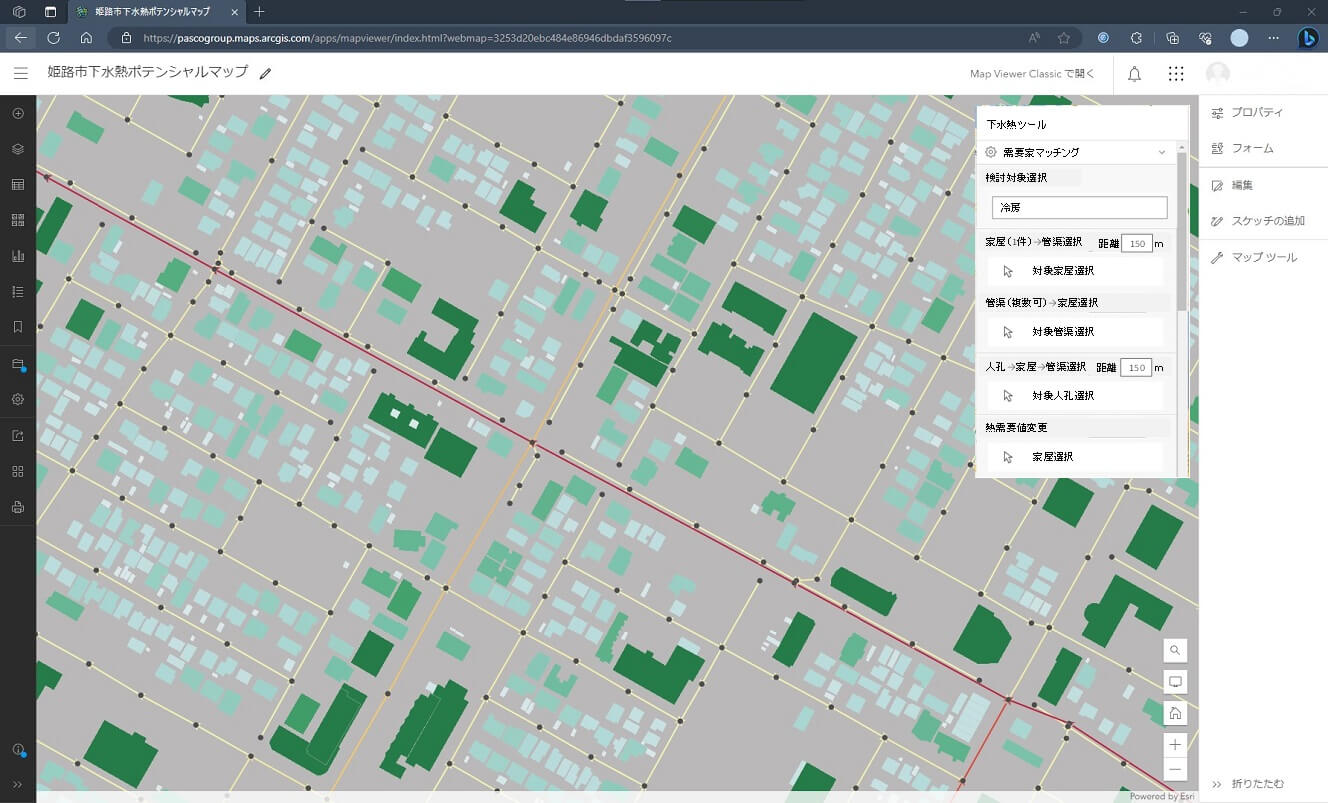Screen dimensions: 1328x803
Task: Return the map to its default home extent
Action: [1175, 714]
